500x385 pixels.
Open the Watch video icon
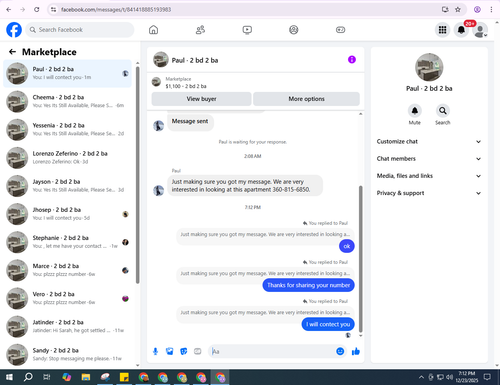(x=247, y=30)
